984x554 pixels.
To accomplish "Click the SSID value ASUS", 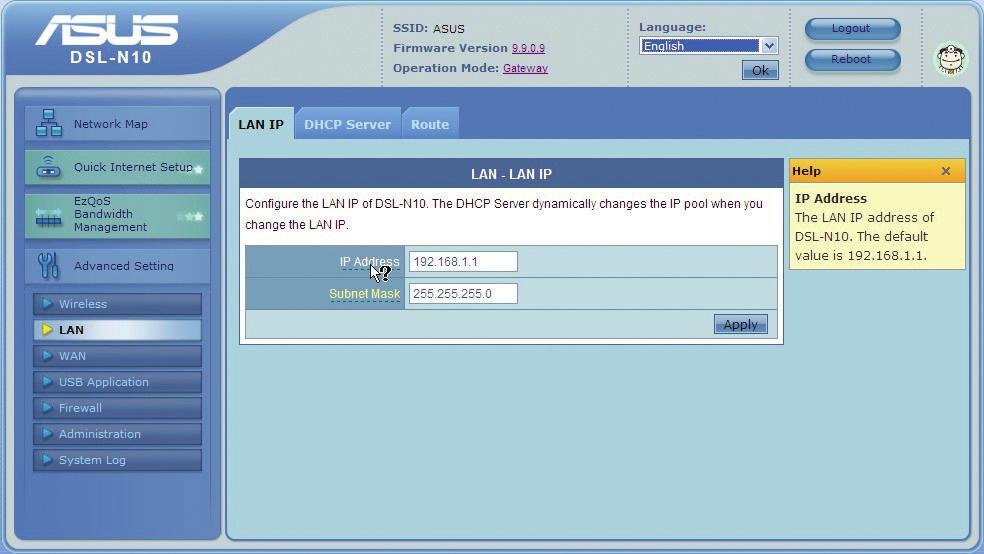I will [x=449, y=29].
